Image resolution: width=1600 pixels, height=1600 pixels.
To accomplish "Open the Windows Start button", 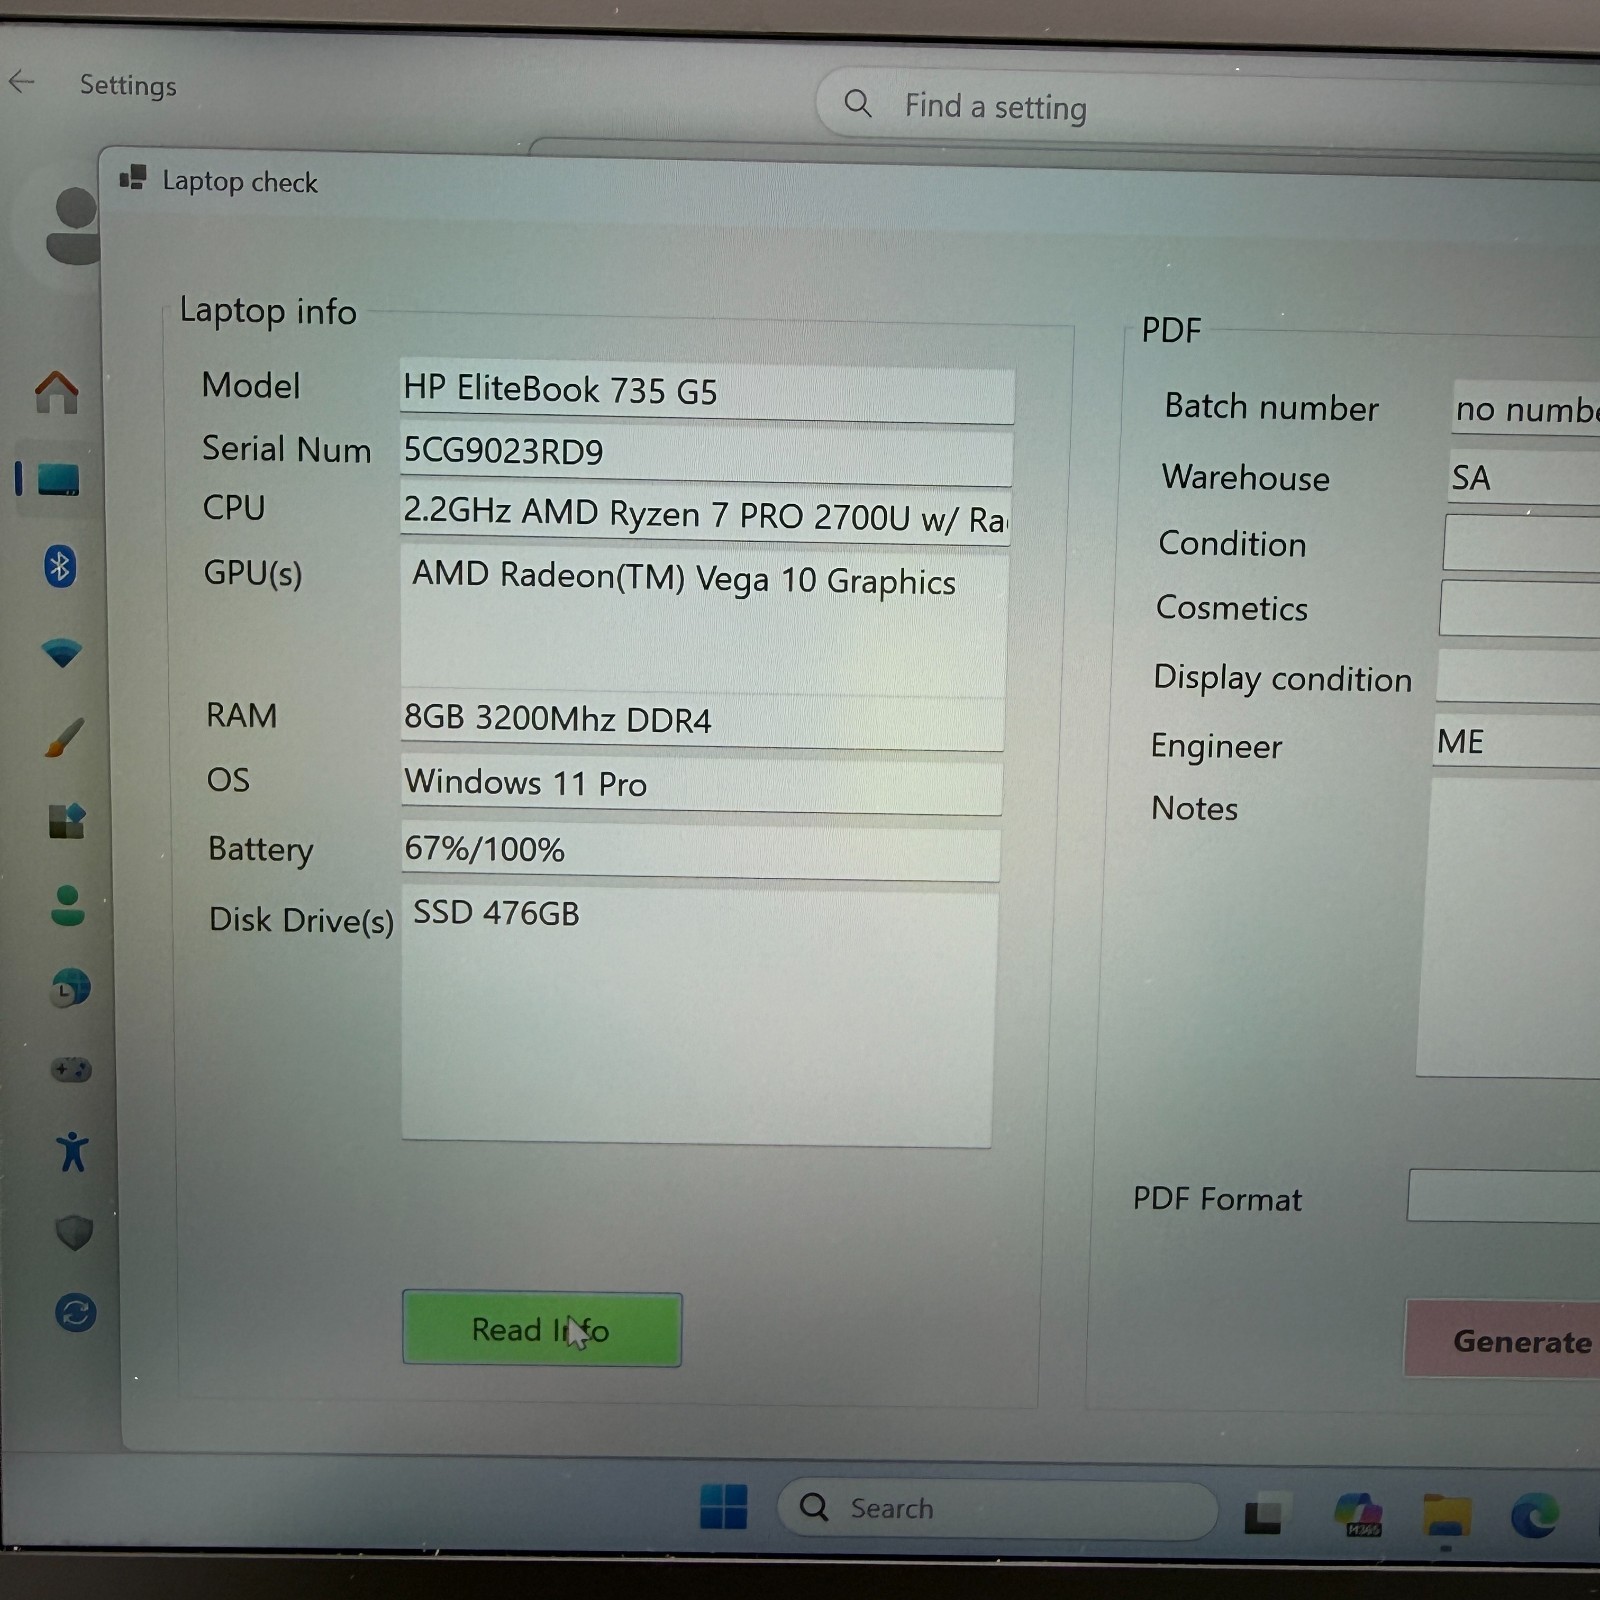I will tap(724, 1506).
